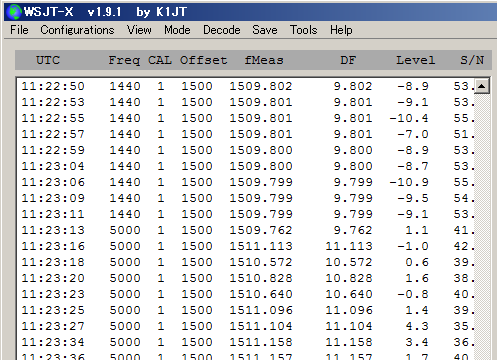This screenshot has width=497, height=360.
Task: Click the WSJT-X globe icon in title bar
Action: [15, 12]
